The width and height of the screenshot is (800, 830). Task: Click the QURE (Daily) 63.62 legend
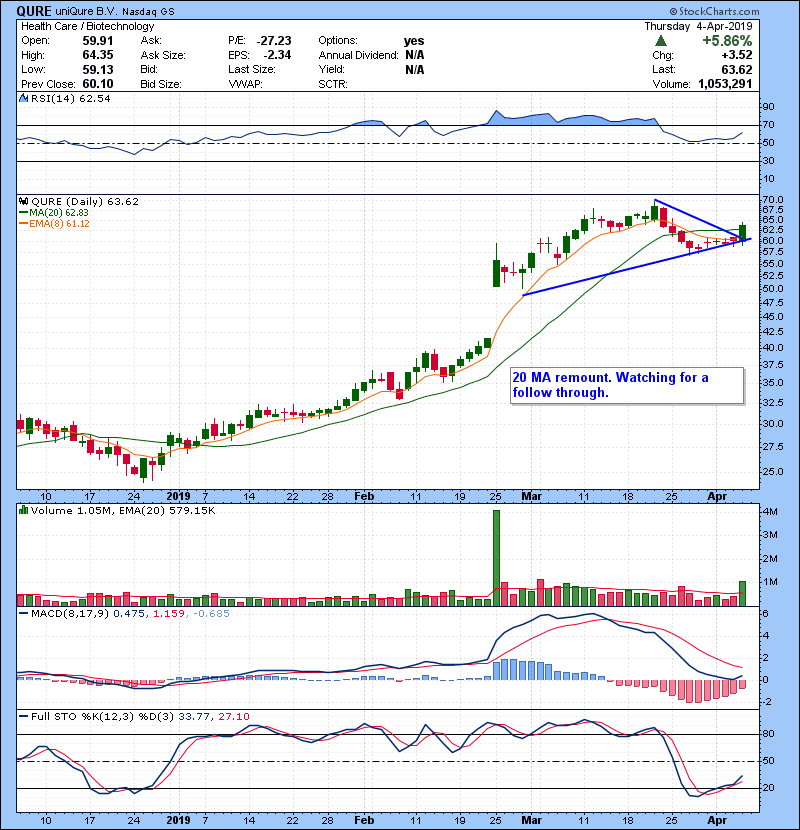(85, 202)
